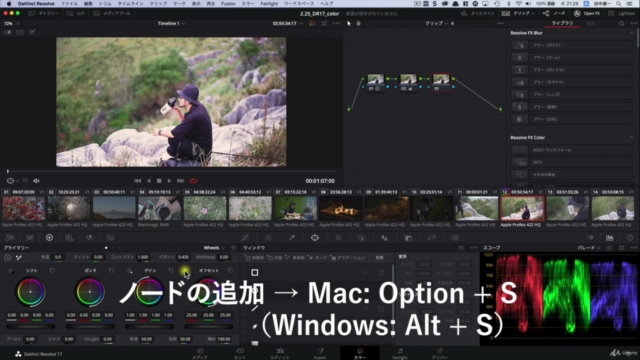Click the Lift color wheel center
The width and height of the screenshot is (640, 360).
point(30,292)
